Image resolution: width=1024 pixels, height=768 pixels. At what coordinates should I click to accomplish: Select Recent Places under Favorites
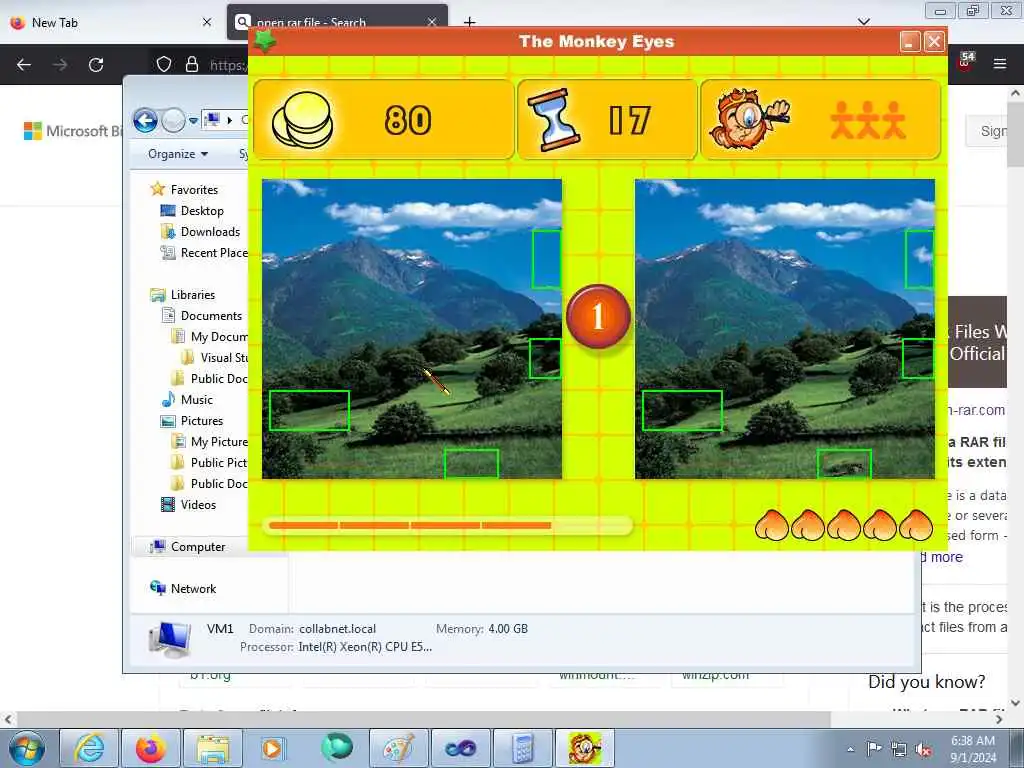(x=214, y=253)
